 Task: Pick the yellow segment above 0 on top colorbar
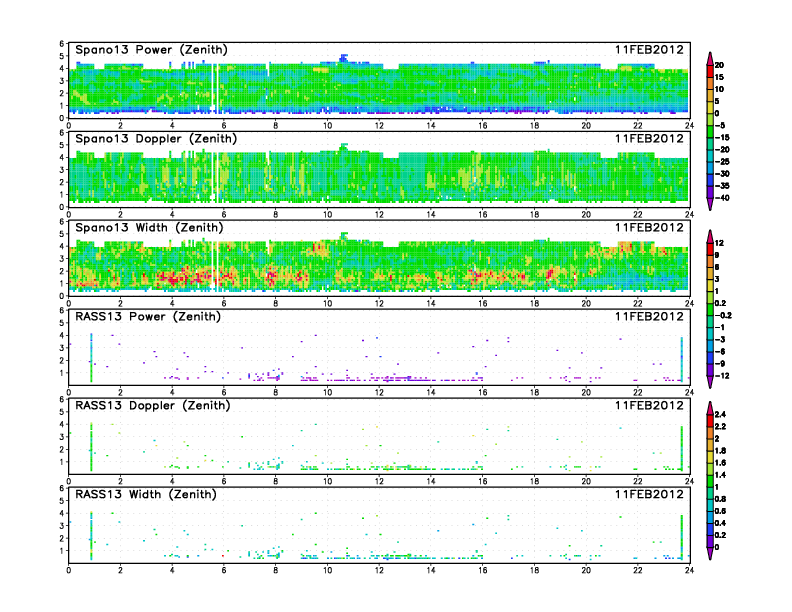click(710, 107)
